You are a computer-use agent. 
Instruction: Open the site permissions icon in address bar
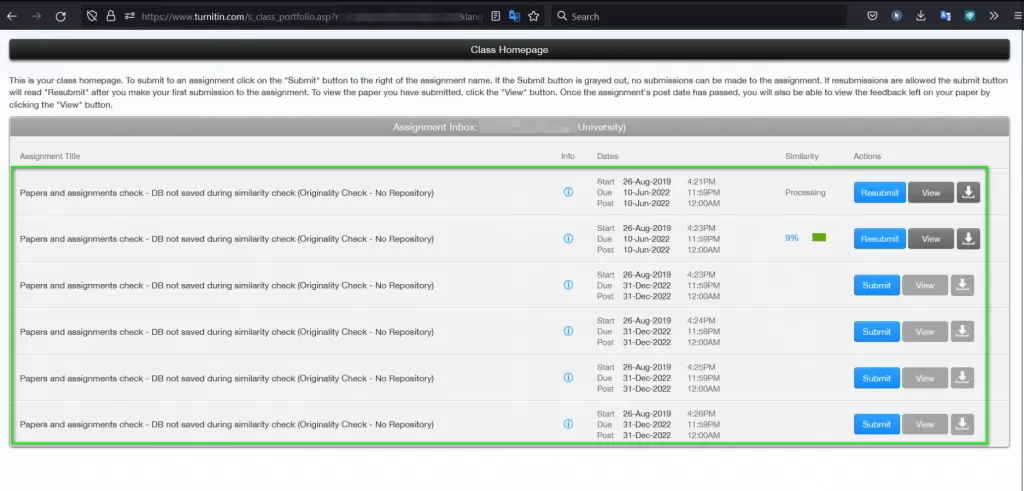[x=130, y=16]
